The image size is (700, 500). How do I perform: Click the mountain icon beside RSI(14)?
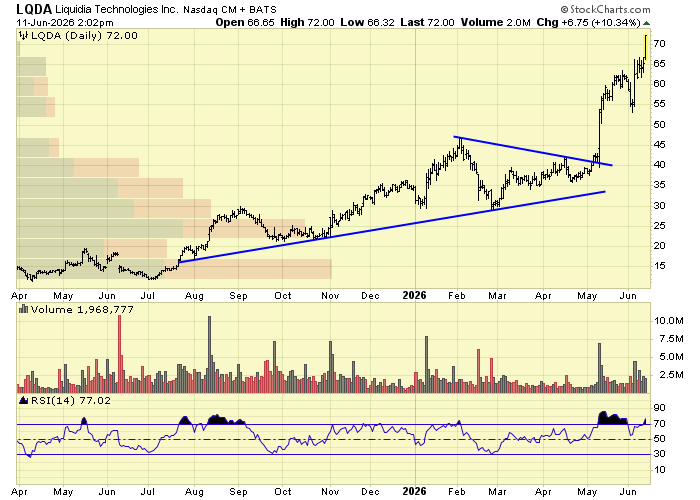[24, 400]
